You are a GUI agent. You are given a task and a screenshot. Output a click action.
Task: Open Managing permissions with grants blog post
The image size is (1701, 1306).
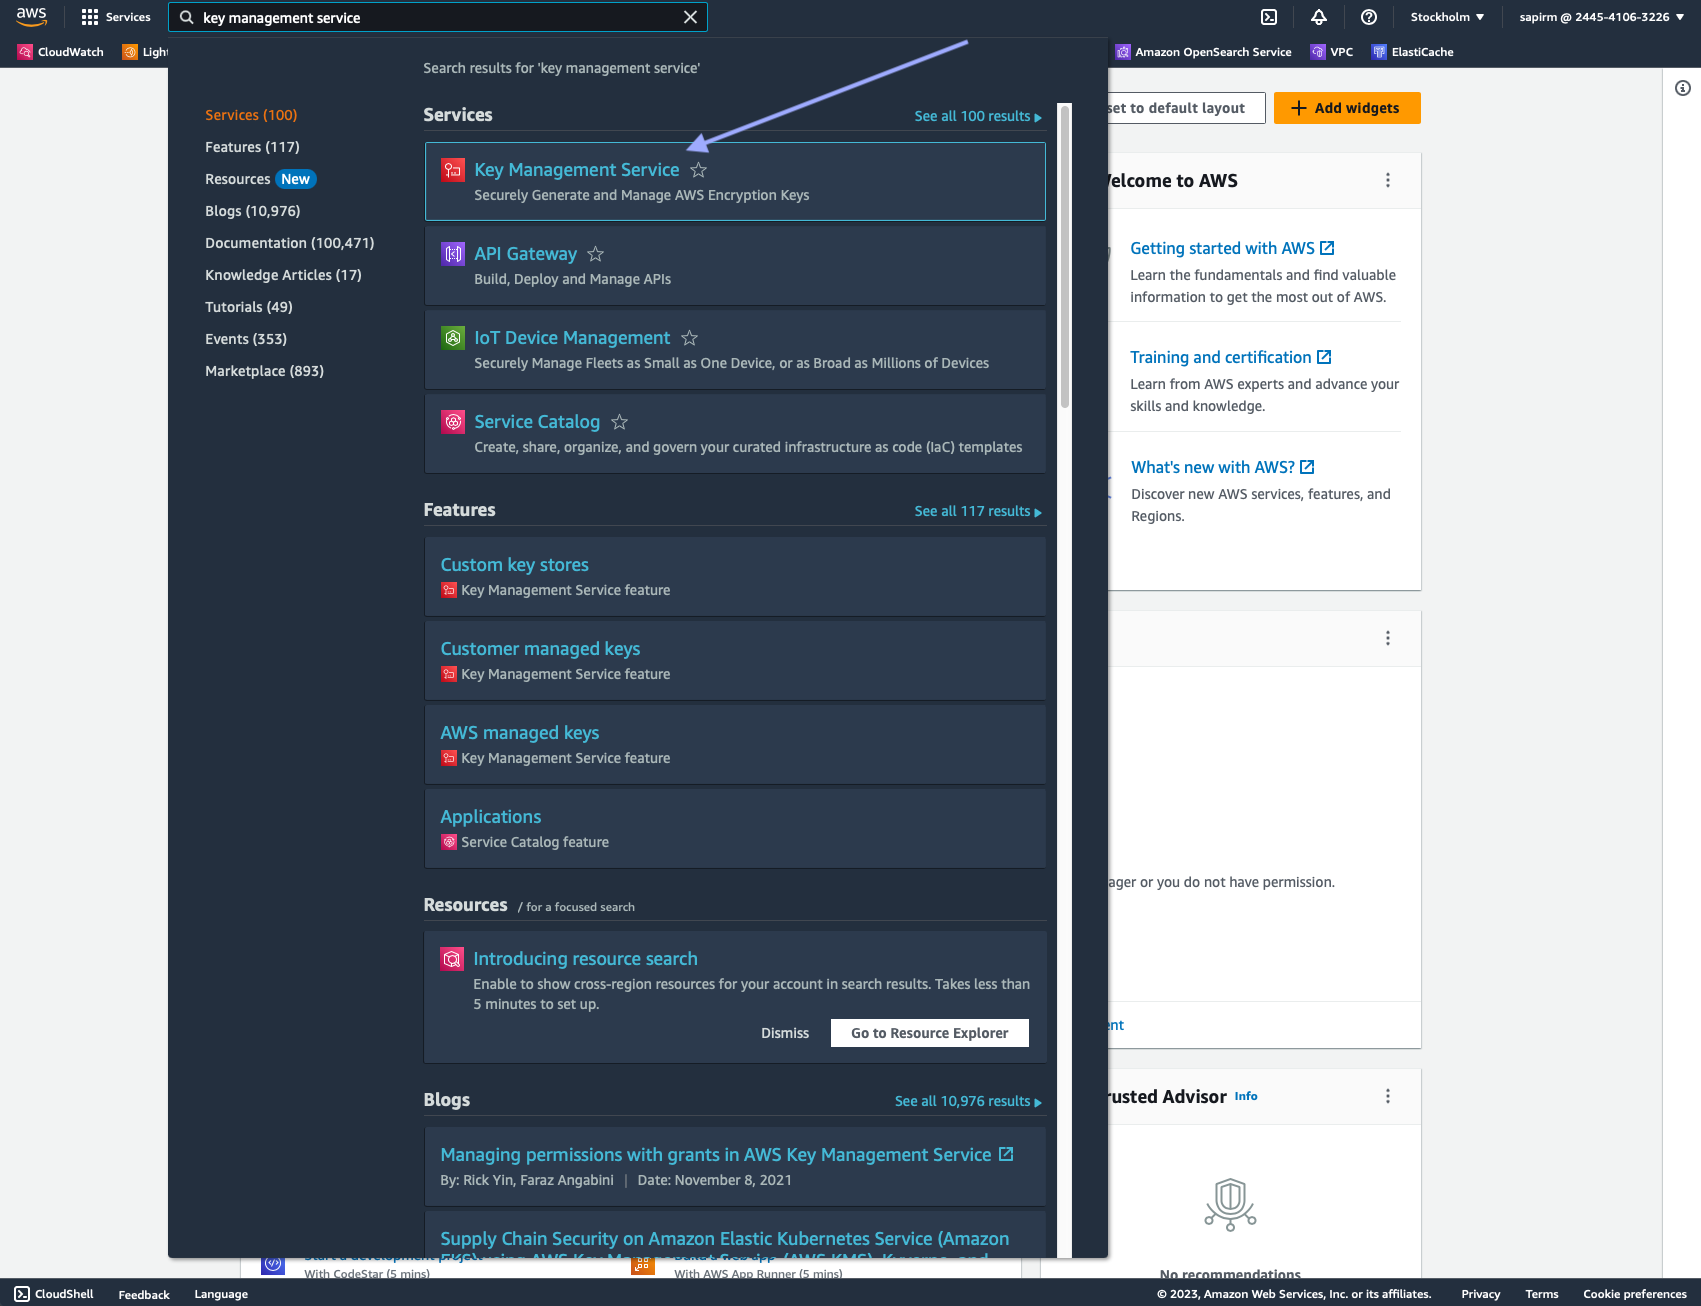click(727, 1155)
